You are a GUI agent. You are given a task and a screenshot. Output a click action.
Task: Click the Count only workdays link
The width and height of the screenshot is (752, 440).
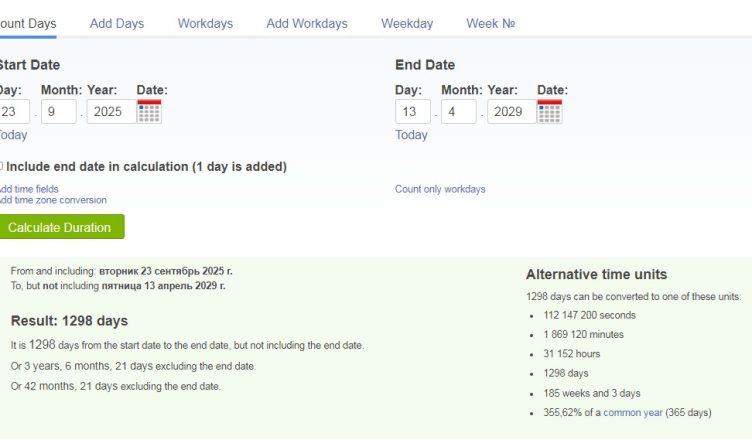tap(440, 189)
